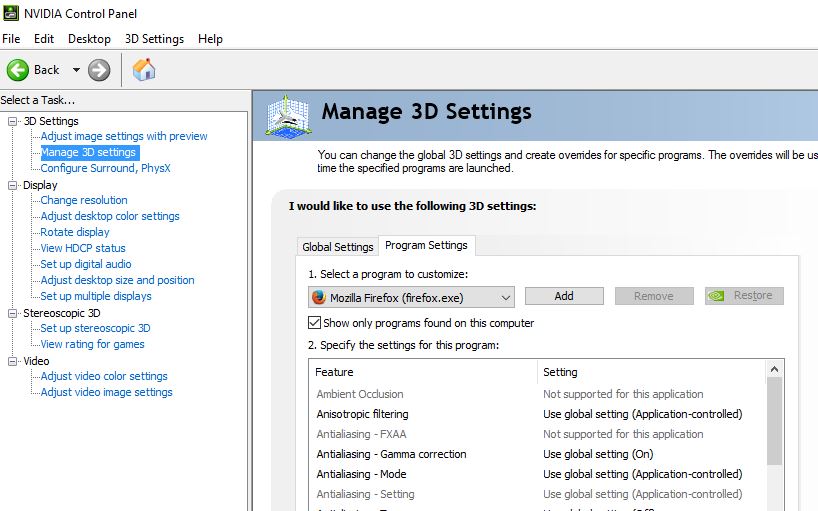
Task: Open the Help menu
Action: pos(210,39)
